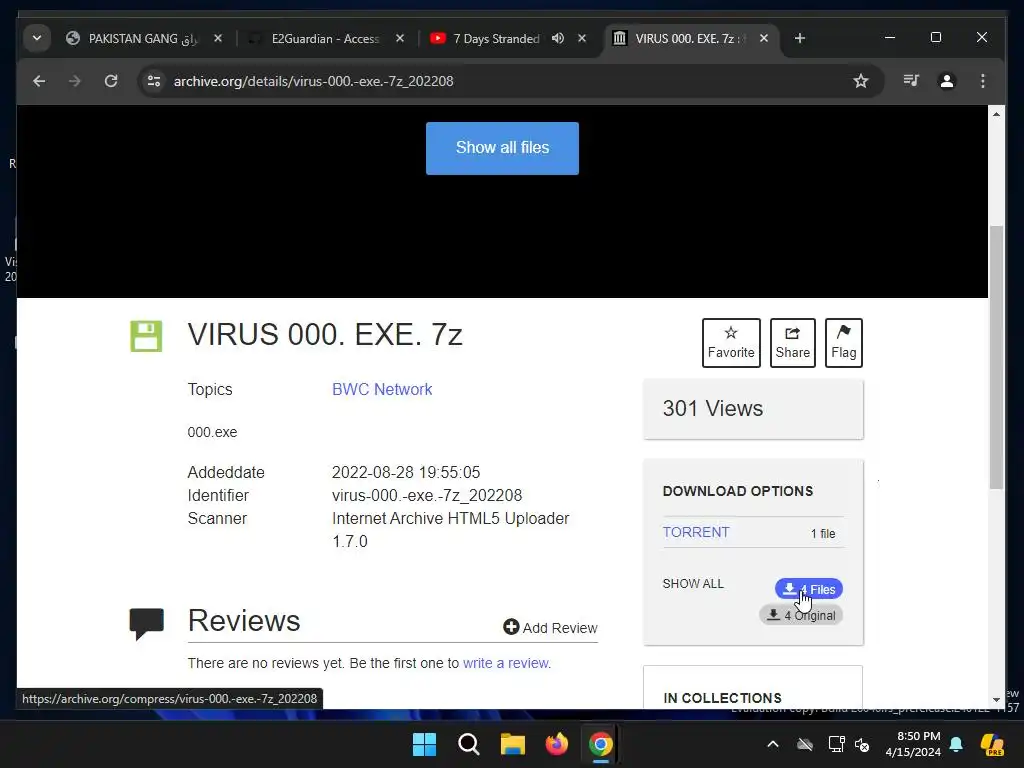The height and width of the screenshot is (768, 1024).
Task: Switch to the E2Guardian - Access tab
Action: 327,39
